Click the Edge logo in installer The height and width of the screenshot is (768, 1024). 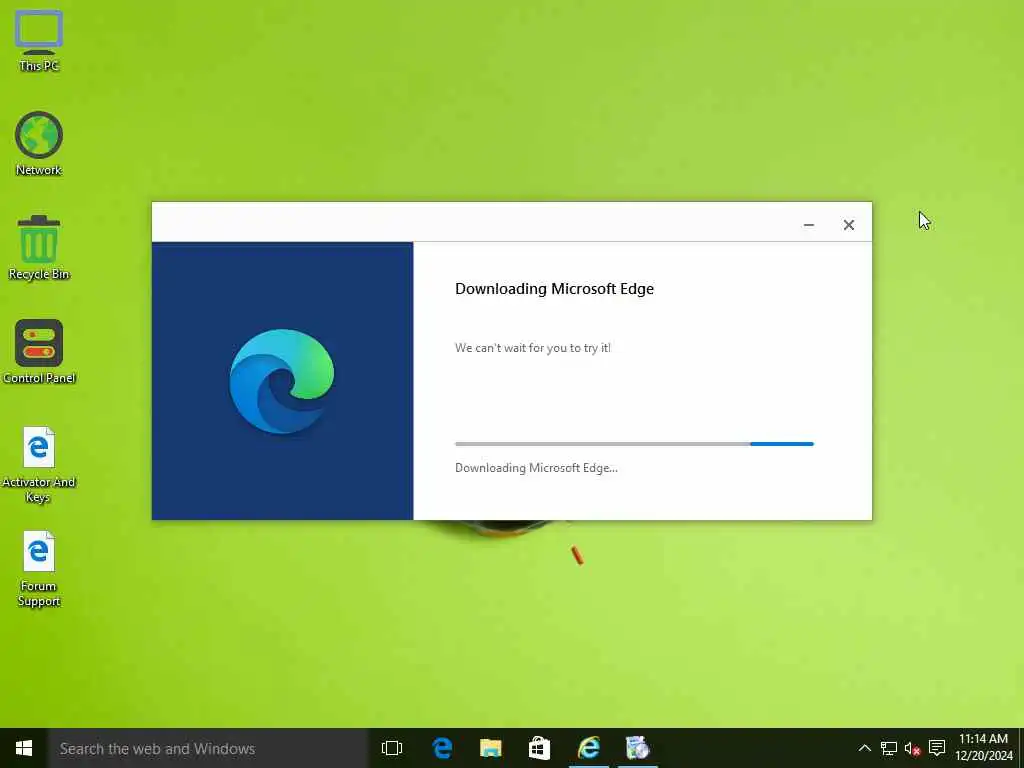[281, 381]
